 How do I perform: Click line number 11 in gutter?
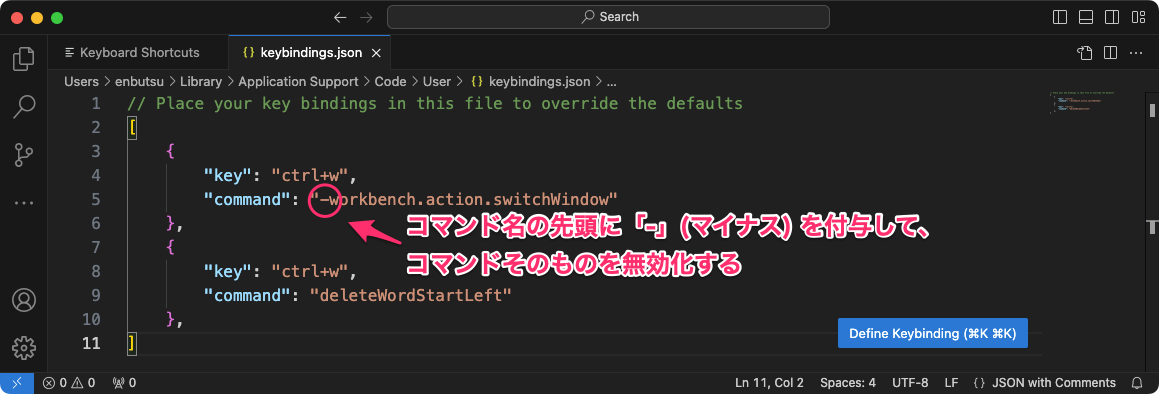click(91, 343)
